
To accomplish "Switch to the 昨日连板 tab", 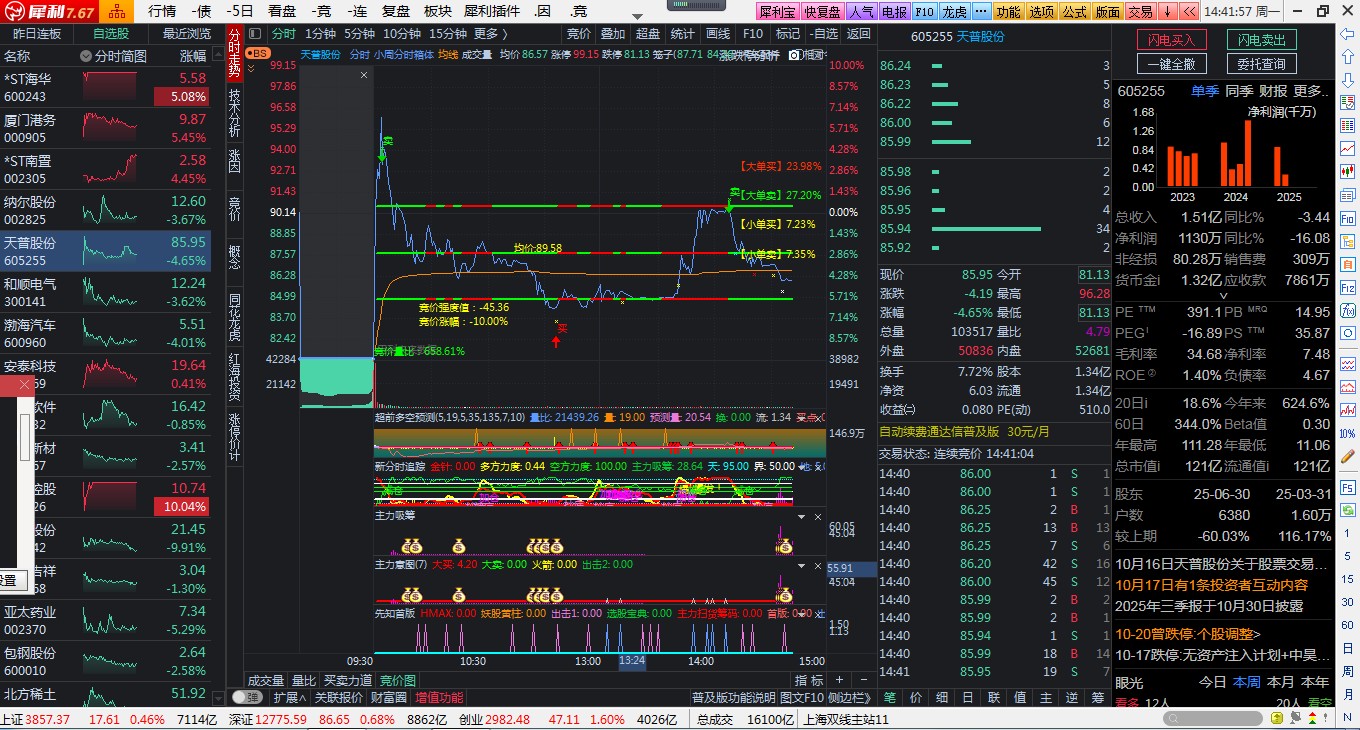I will pyautogui.click(x=37, y=33).
